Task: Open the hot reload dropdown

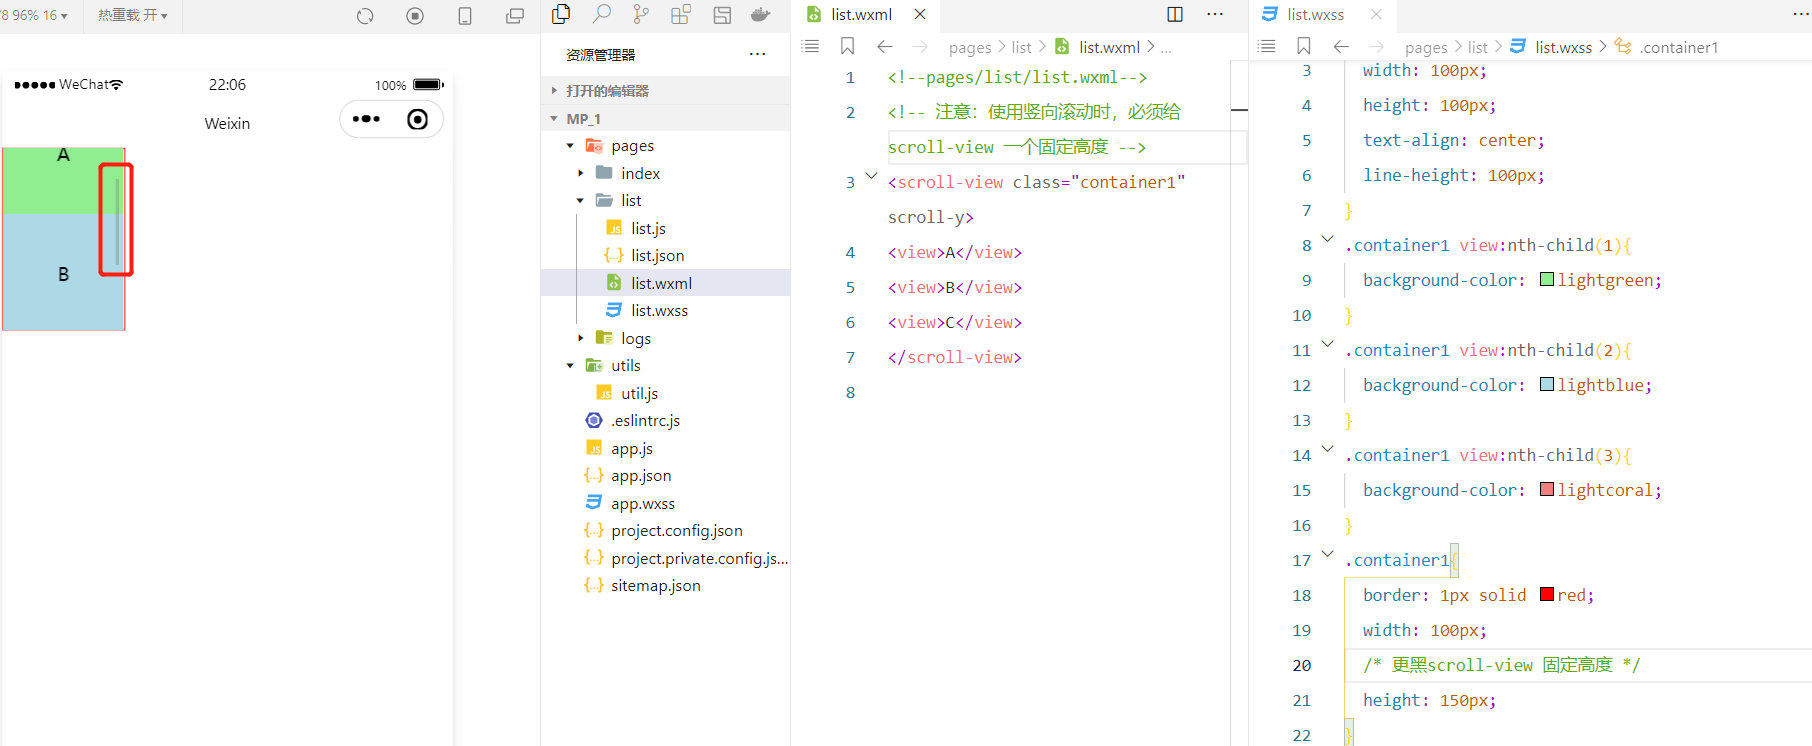Action: click(x=133, y=15)
